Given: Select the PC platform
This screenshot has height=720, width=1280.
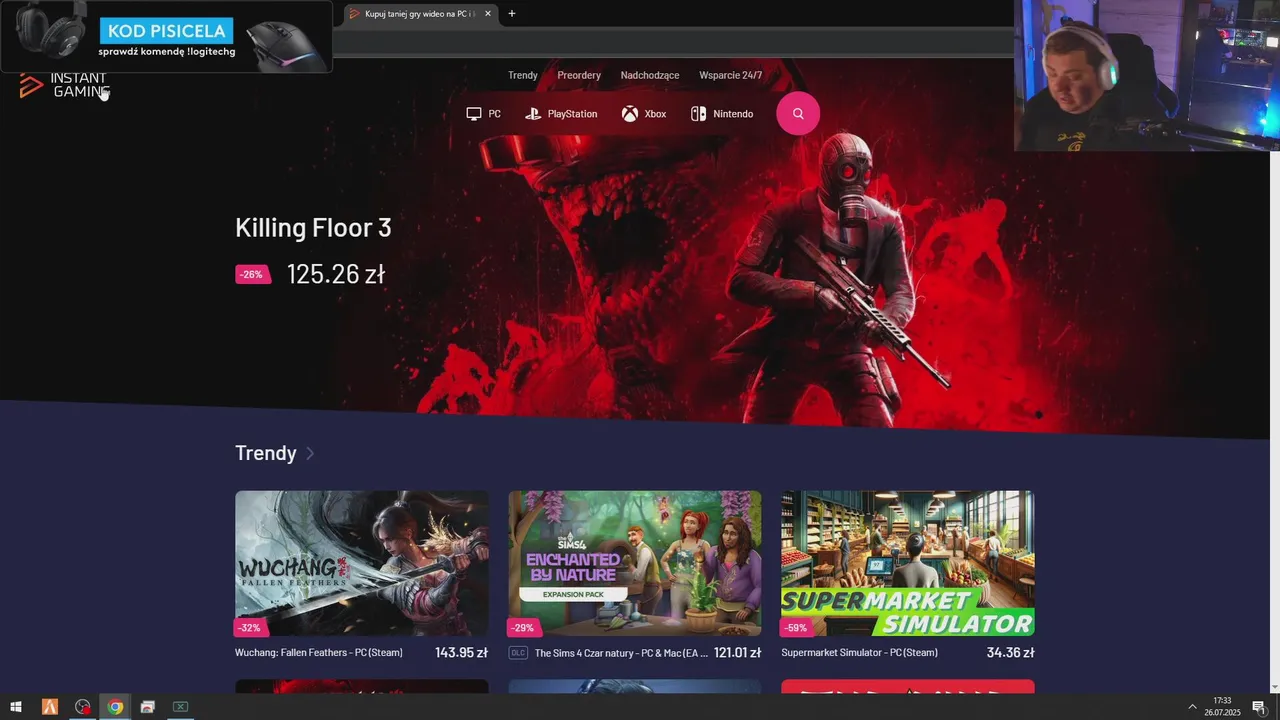Looking at the screenshot, I should pyautogui.click(x=483, y=114).
